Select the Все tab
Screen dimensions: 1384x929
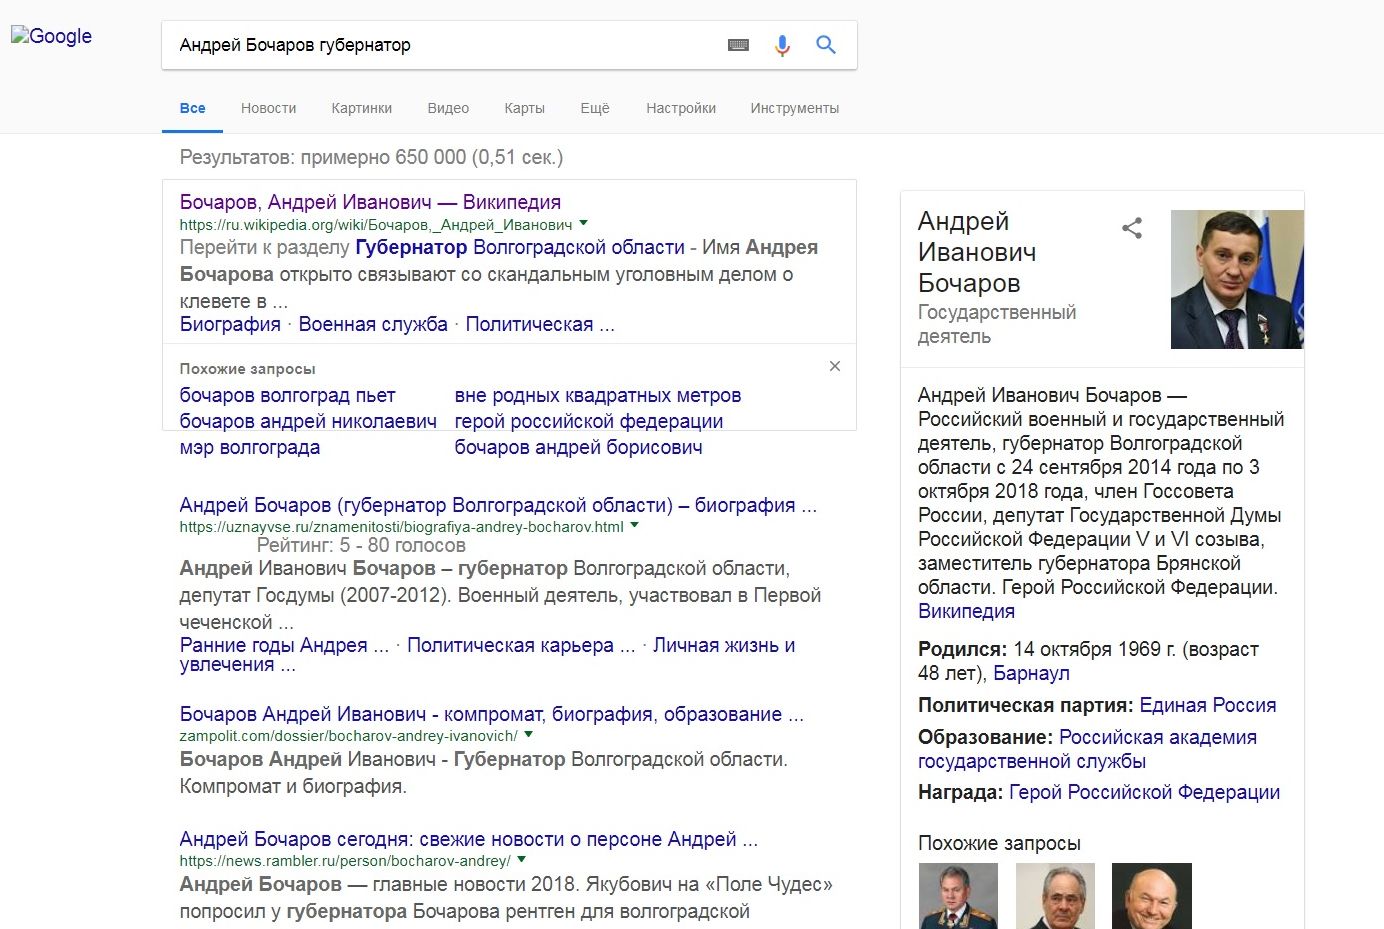(193, 108)
